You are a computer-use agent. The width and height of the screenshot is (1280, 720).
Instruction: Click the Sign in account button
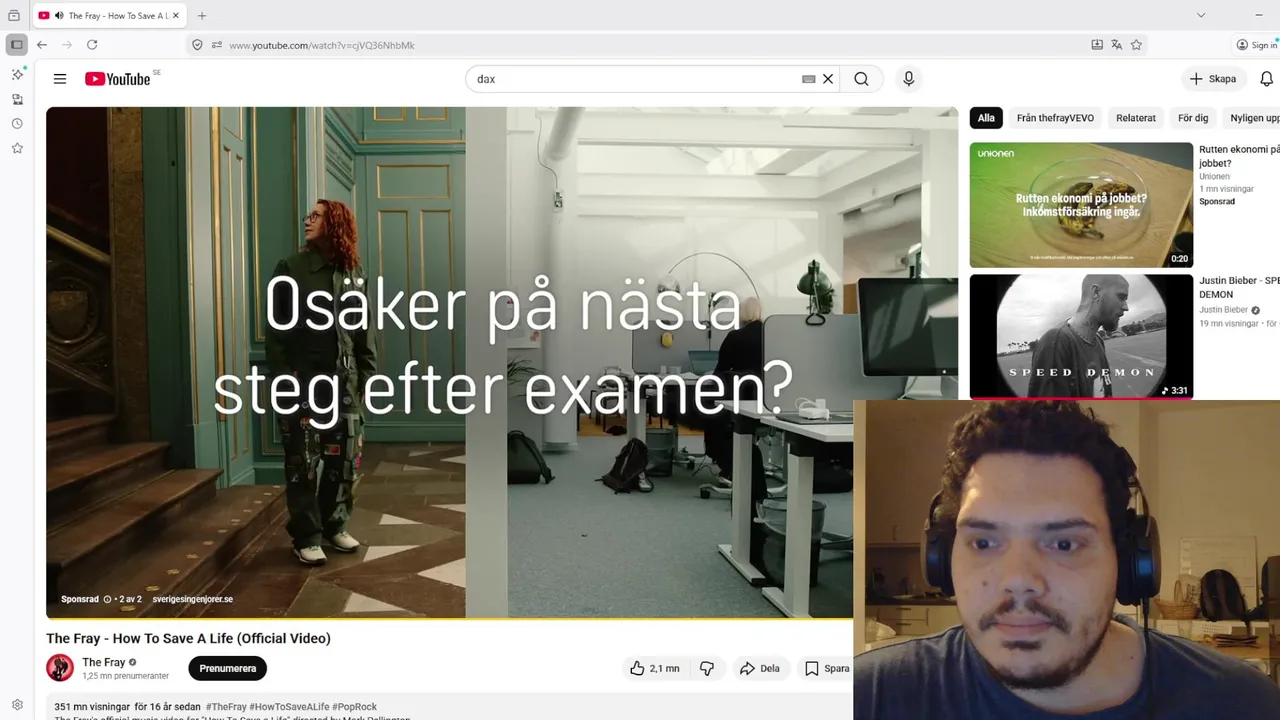[x=1257, y=45]
